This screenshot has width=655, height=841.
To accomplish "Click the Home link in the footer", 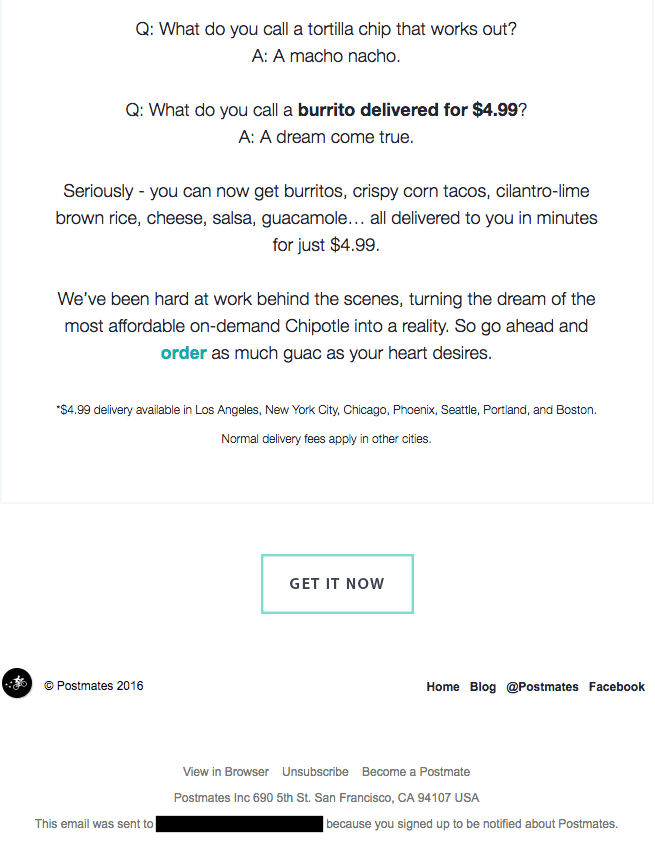I will coord(443,687).
